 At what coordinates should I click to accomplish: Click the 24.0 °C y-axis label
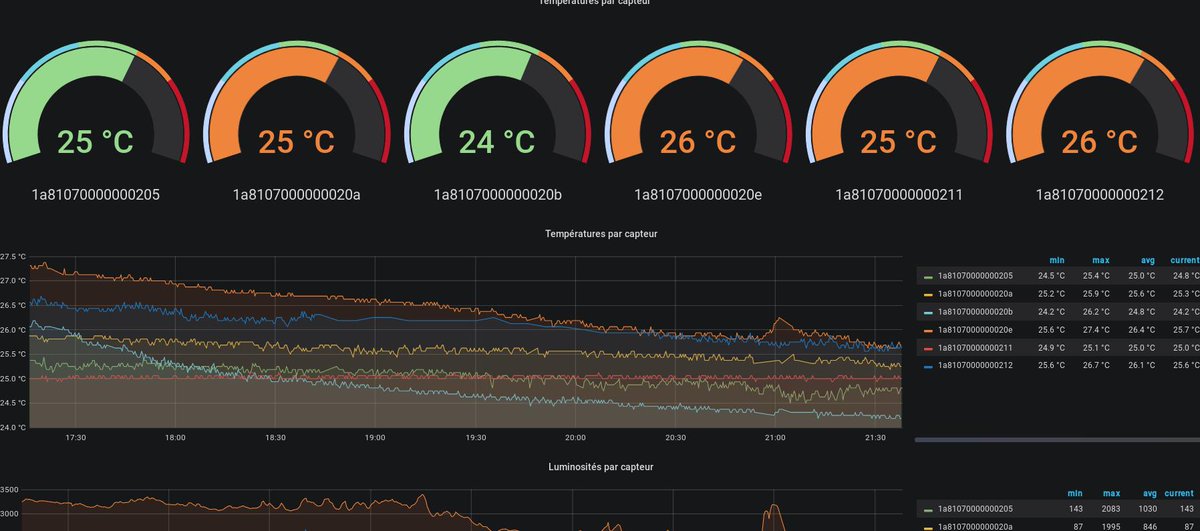pos(13,427)
